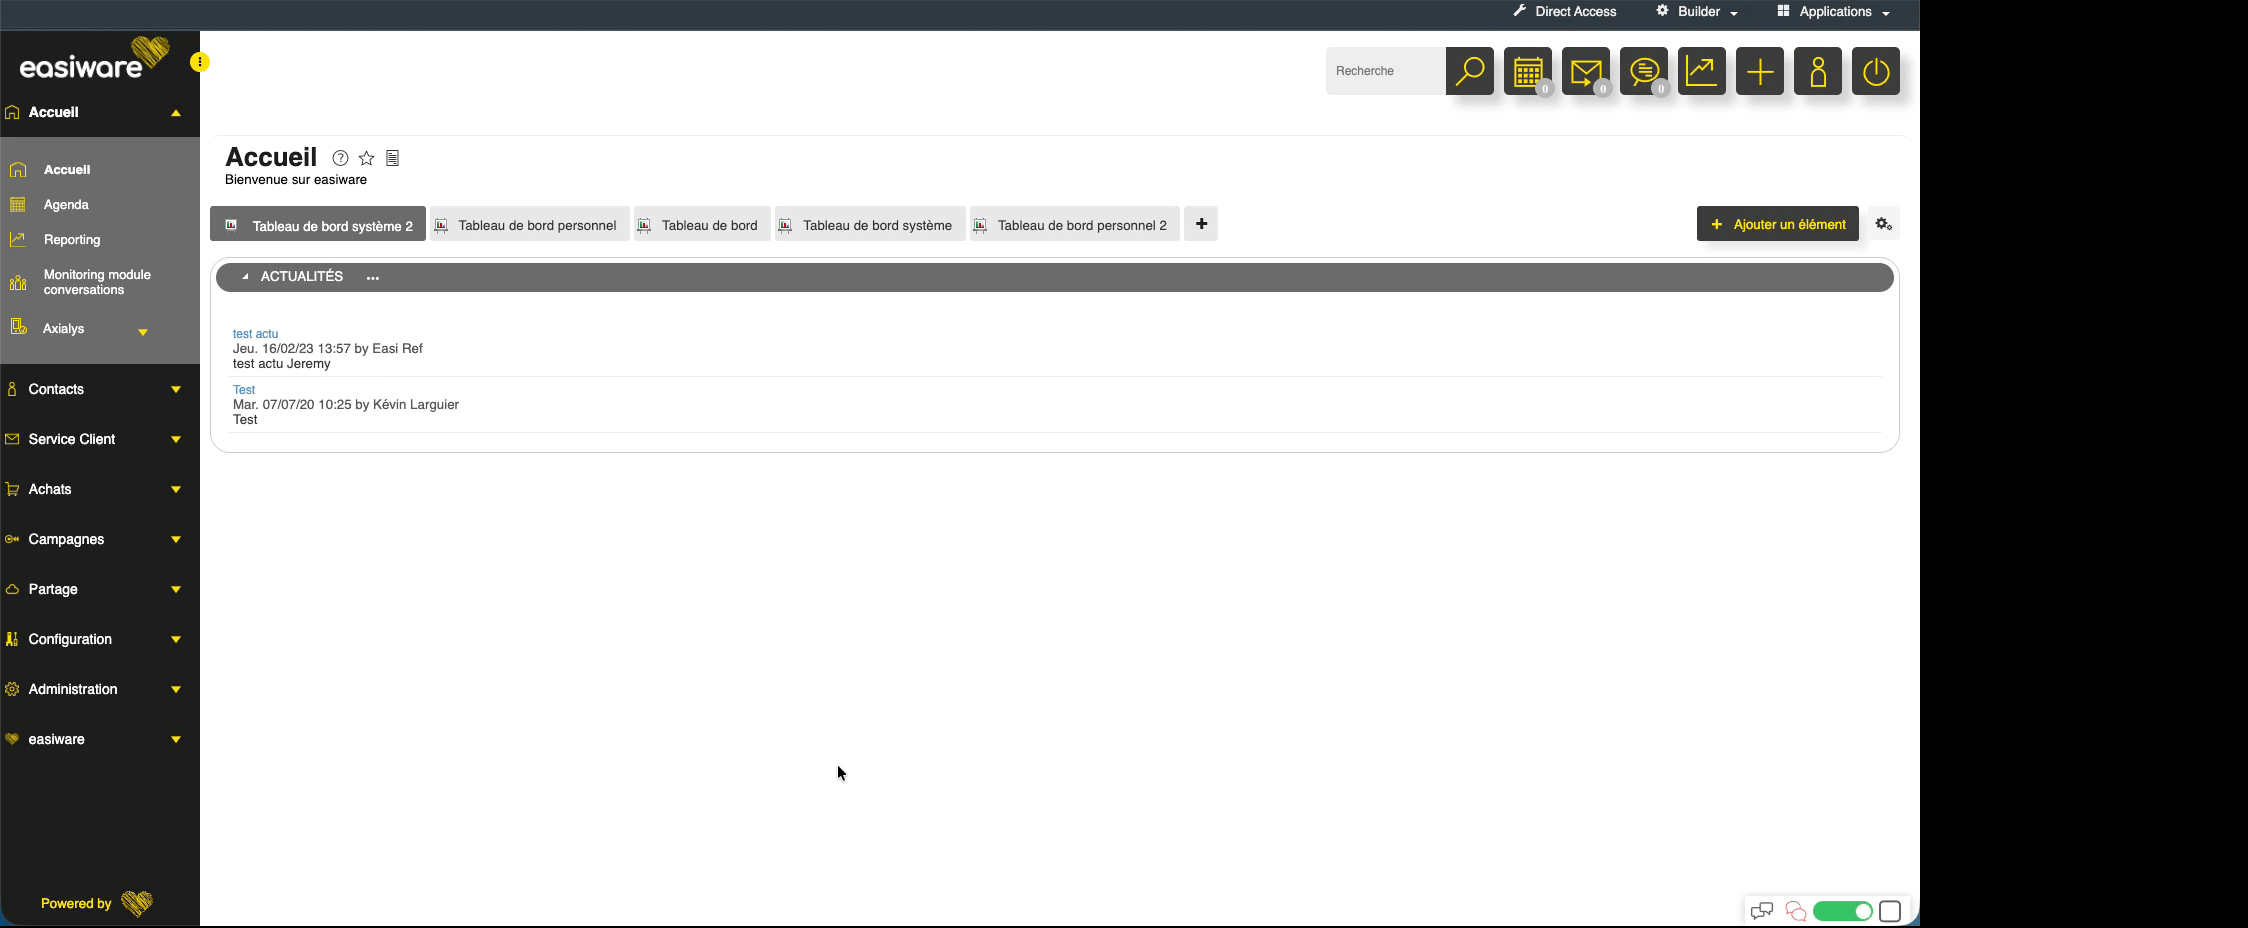Click the magnifying glass search icon
2248x928 pixels.
pyautogui.click(x=1469, y=71)
